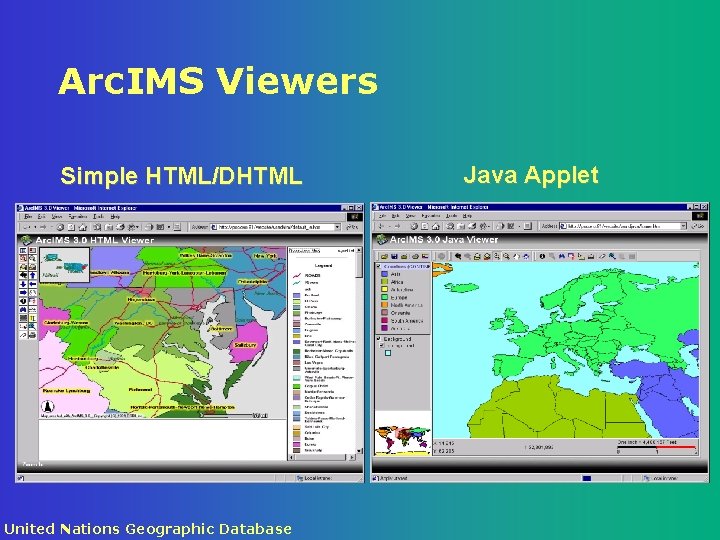Click the Print icon in HTML Viewer toolbox
The width and height of the screenshot is (720, 540).
click(33, 335)
